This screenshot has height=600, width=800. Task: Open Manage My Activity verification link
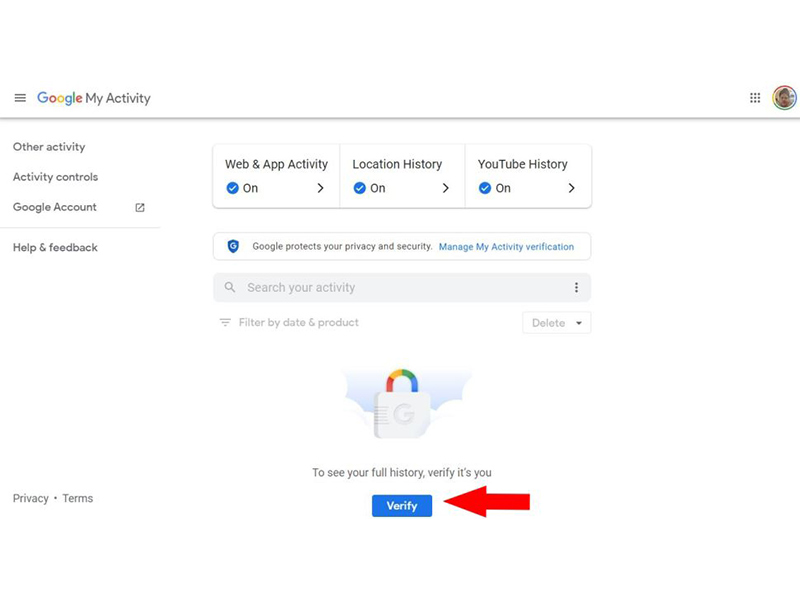(x=506, y=247)
